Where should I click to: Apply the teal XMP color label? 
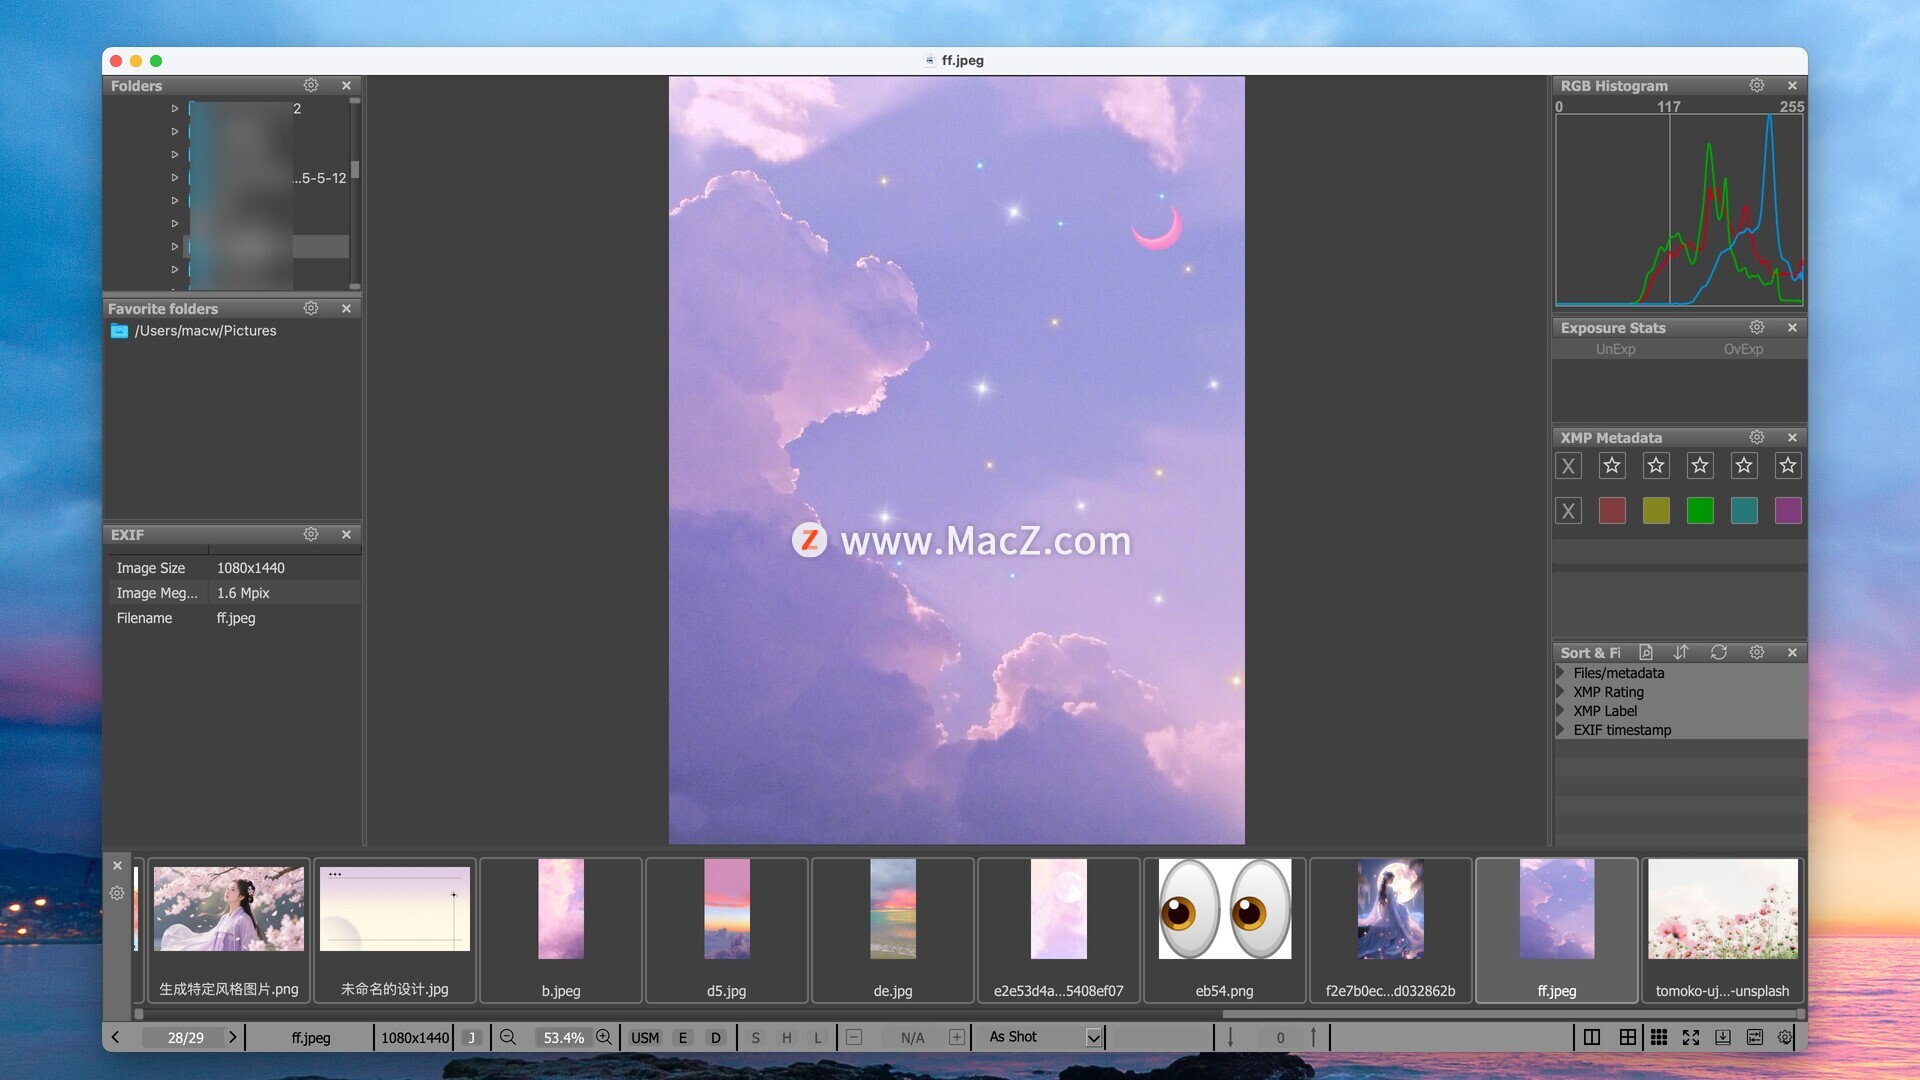pyautogui.click(x=1744, y=511)
